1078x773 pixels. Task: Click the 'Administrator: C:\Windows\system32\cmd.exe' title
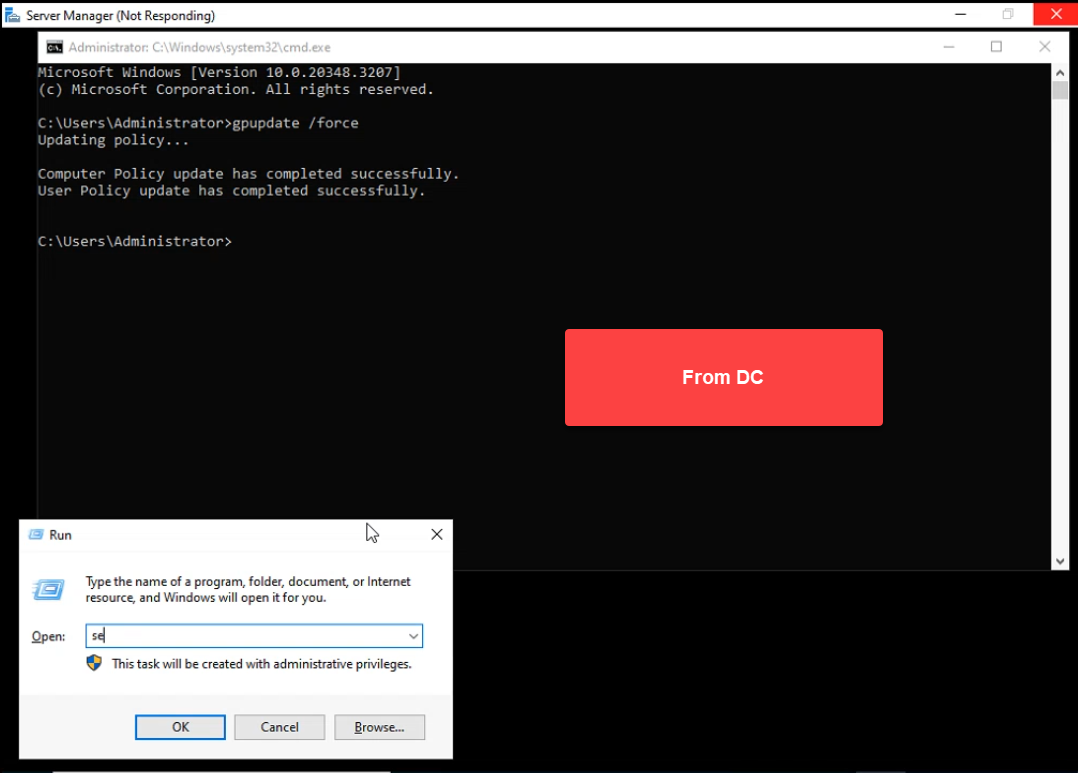(199, 47)
